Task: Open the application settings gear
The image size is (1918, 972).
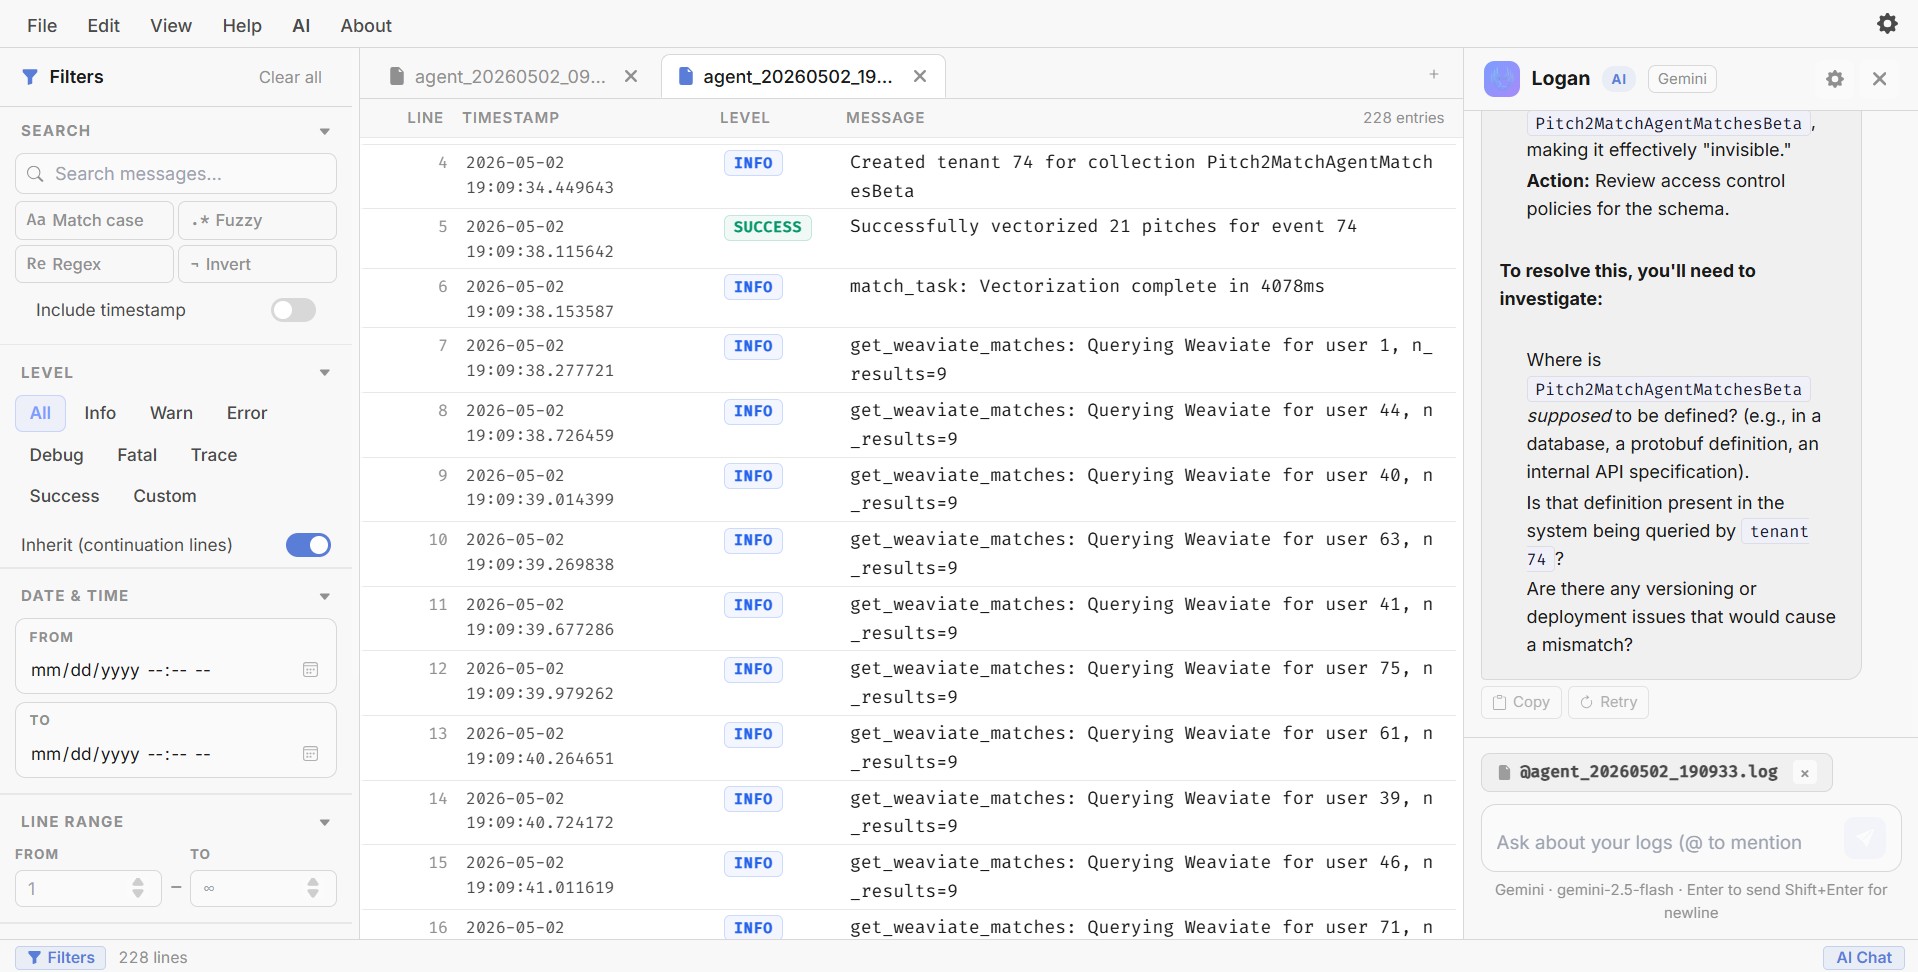Action: tap(1887, 24)
